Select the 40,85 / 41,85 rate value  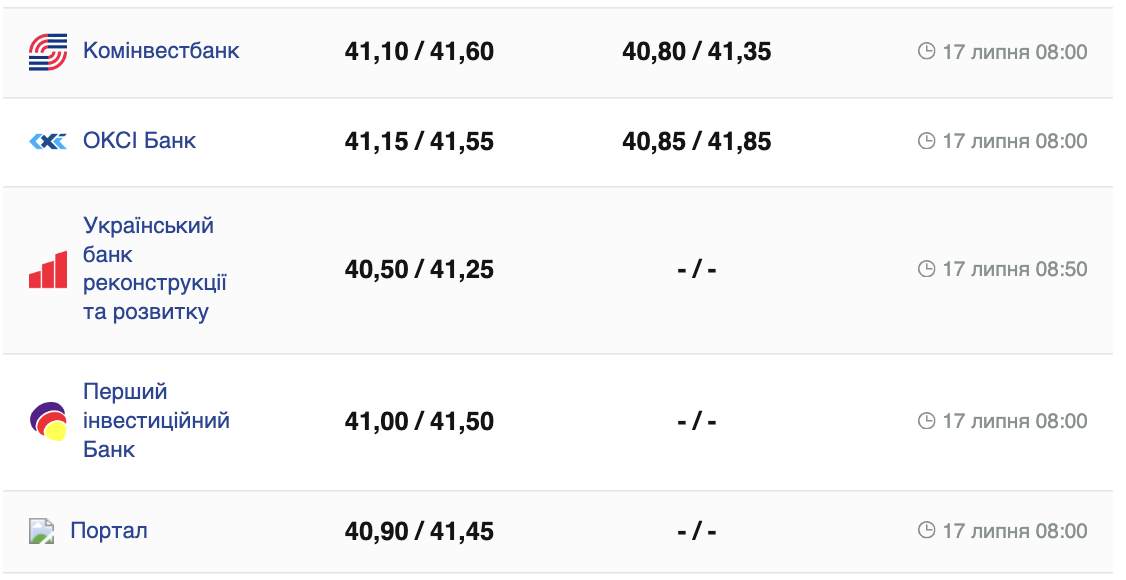[x=696, y=141]
